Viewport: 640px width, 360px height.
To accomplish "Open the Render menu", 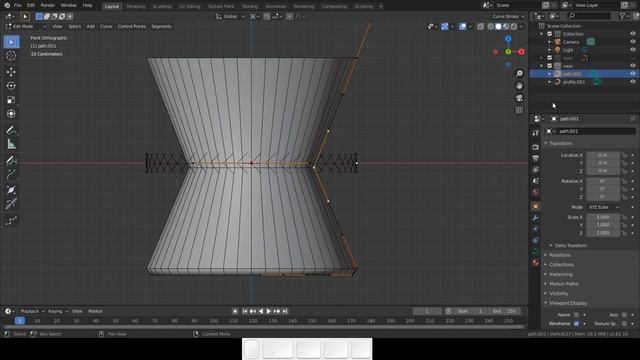I will [x=47, y=6].
